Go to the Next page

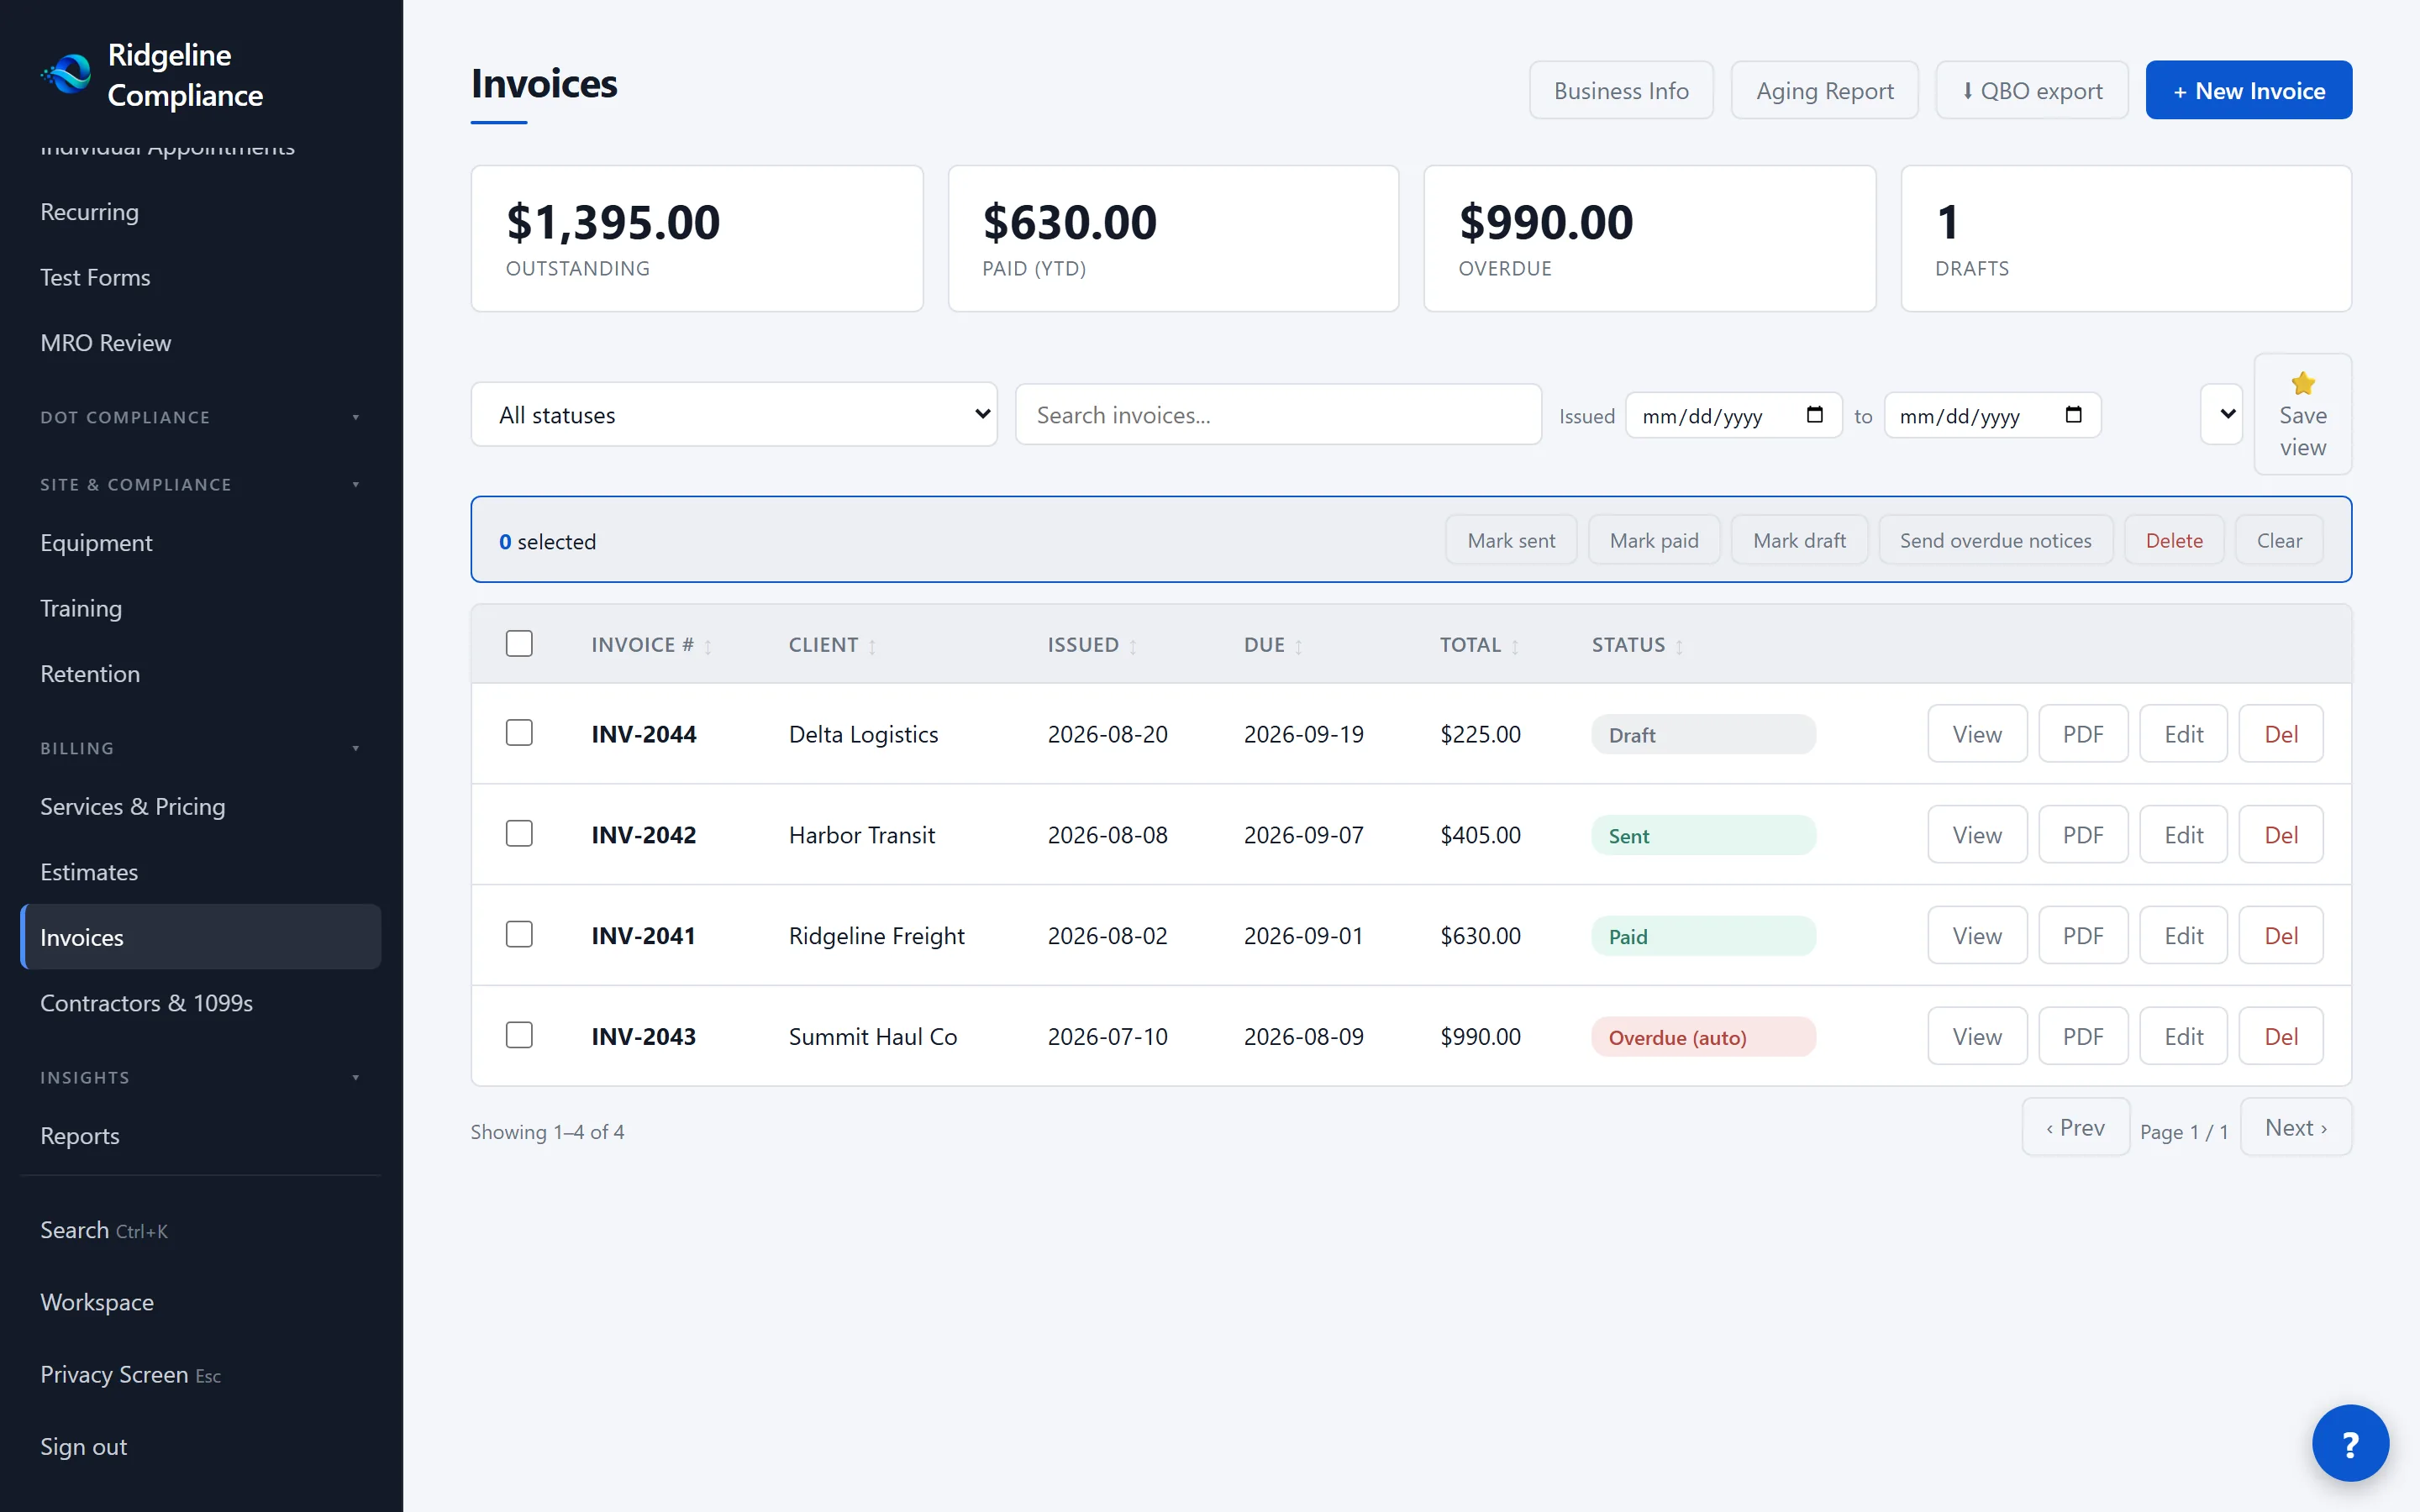(x=2296, y=1127)
